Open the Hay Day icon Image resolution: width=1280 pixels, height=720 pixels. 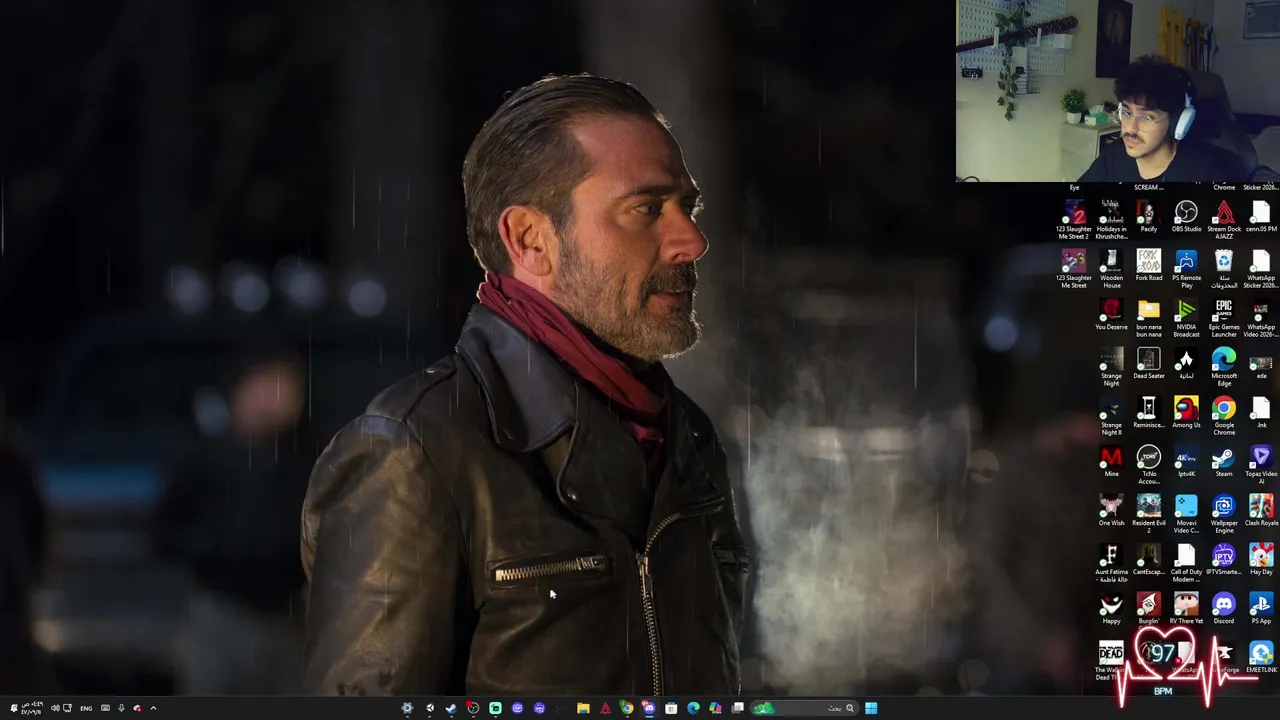point(1261,559)
